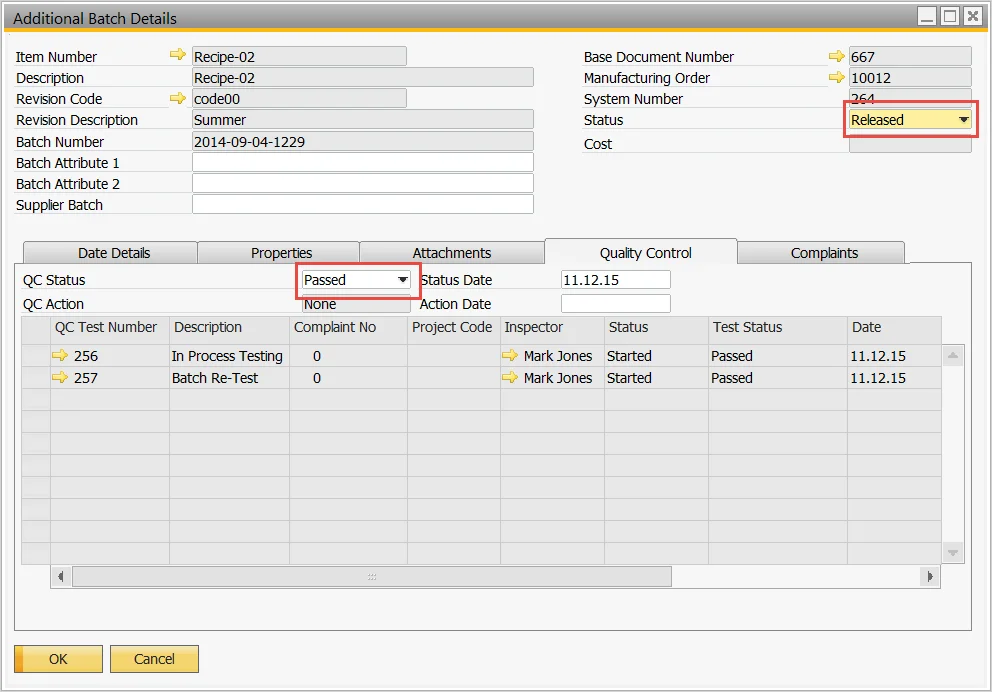This screenshot has height=692, width=992.
Task: Click the scroll left arrow of table
Action: 61,576
